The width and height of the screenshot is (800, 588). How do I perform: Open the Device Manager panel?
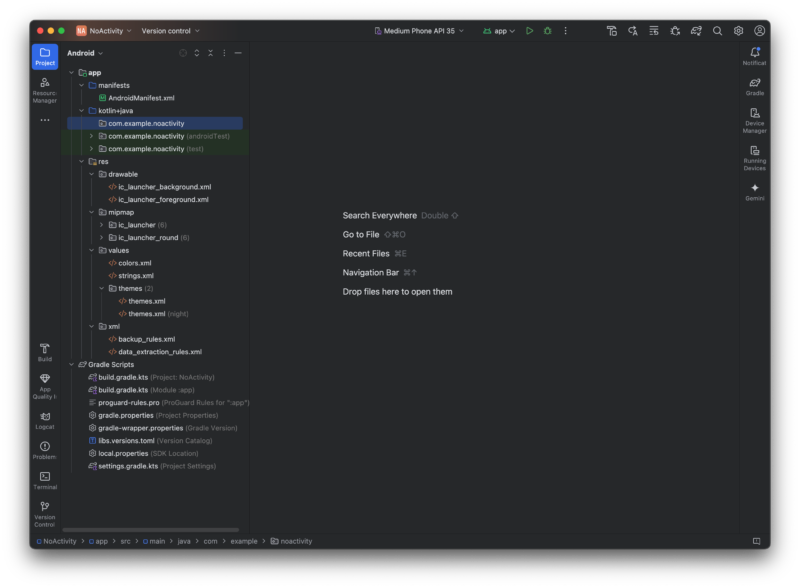(754, 120)
